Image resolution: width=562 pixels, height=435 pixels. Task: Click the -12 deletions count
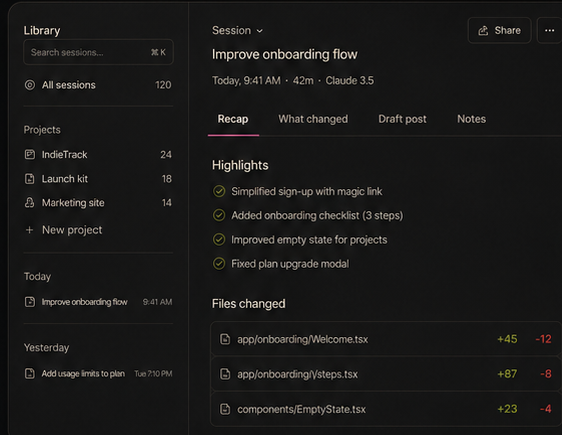point(543,339)
